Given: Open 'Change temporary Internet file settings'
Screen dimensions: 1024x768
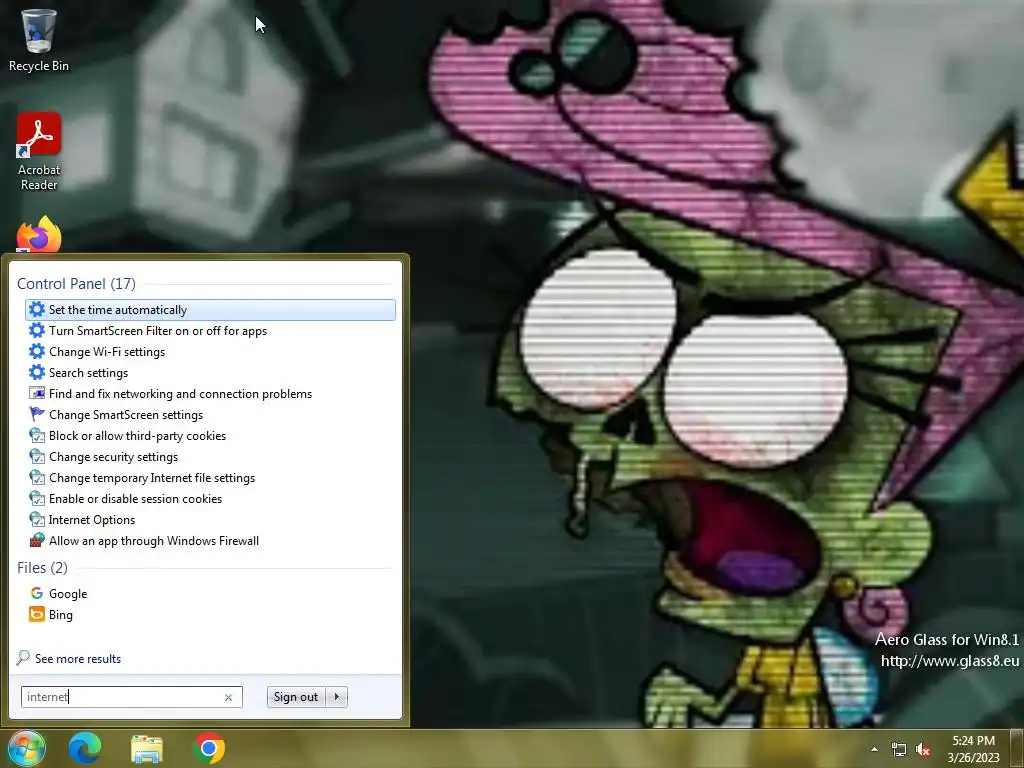Looking at the screenshot, I should pyautogui.click(x=152, y=478).
